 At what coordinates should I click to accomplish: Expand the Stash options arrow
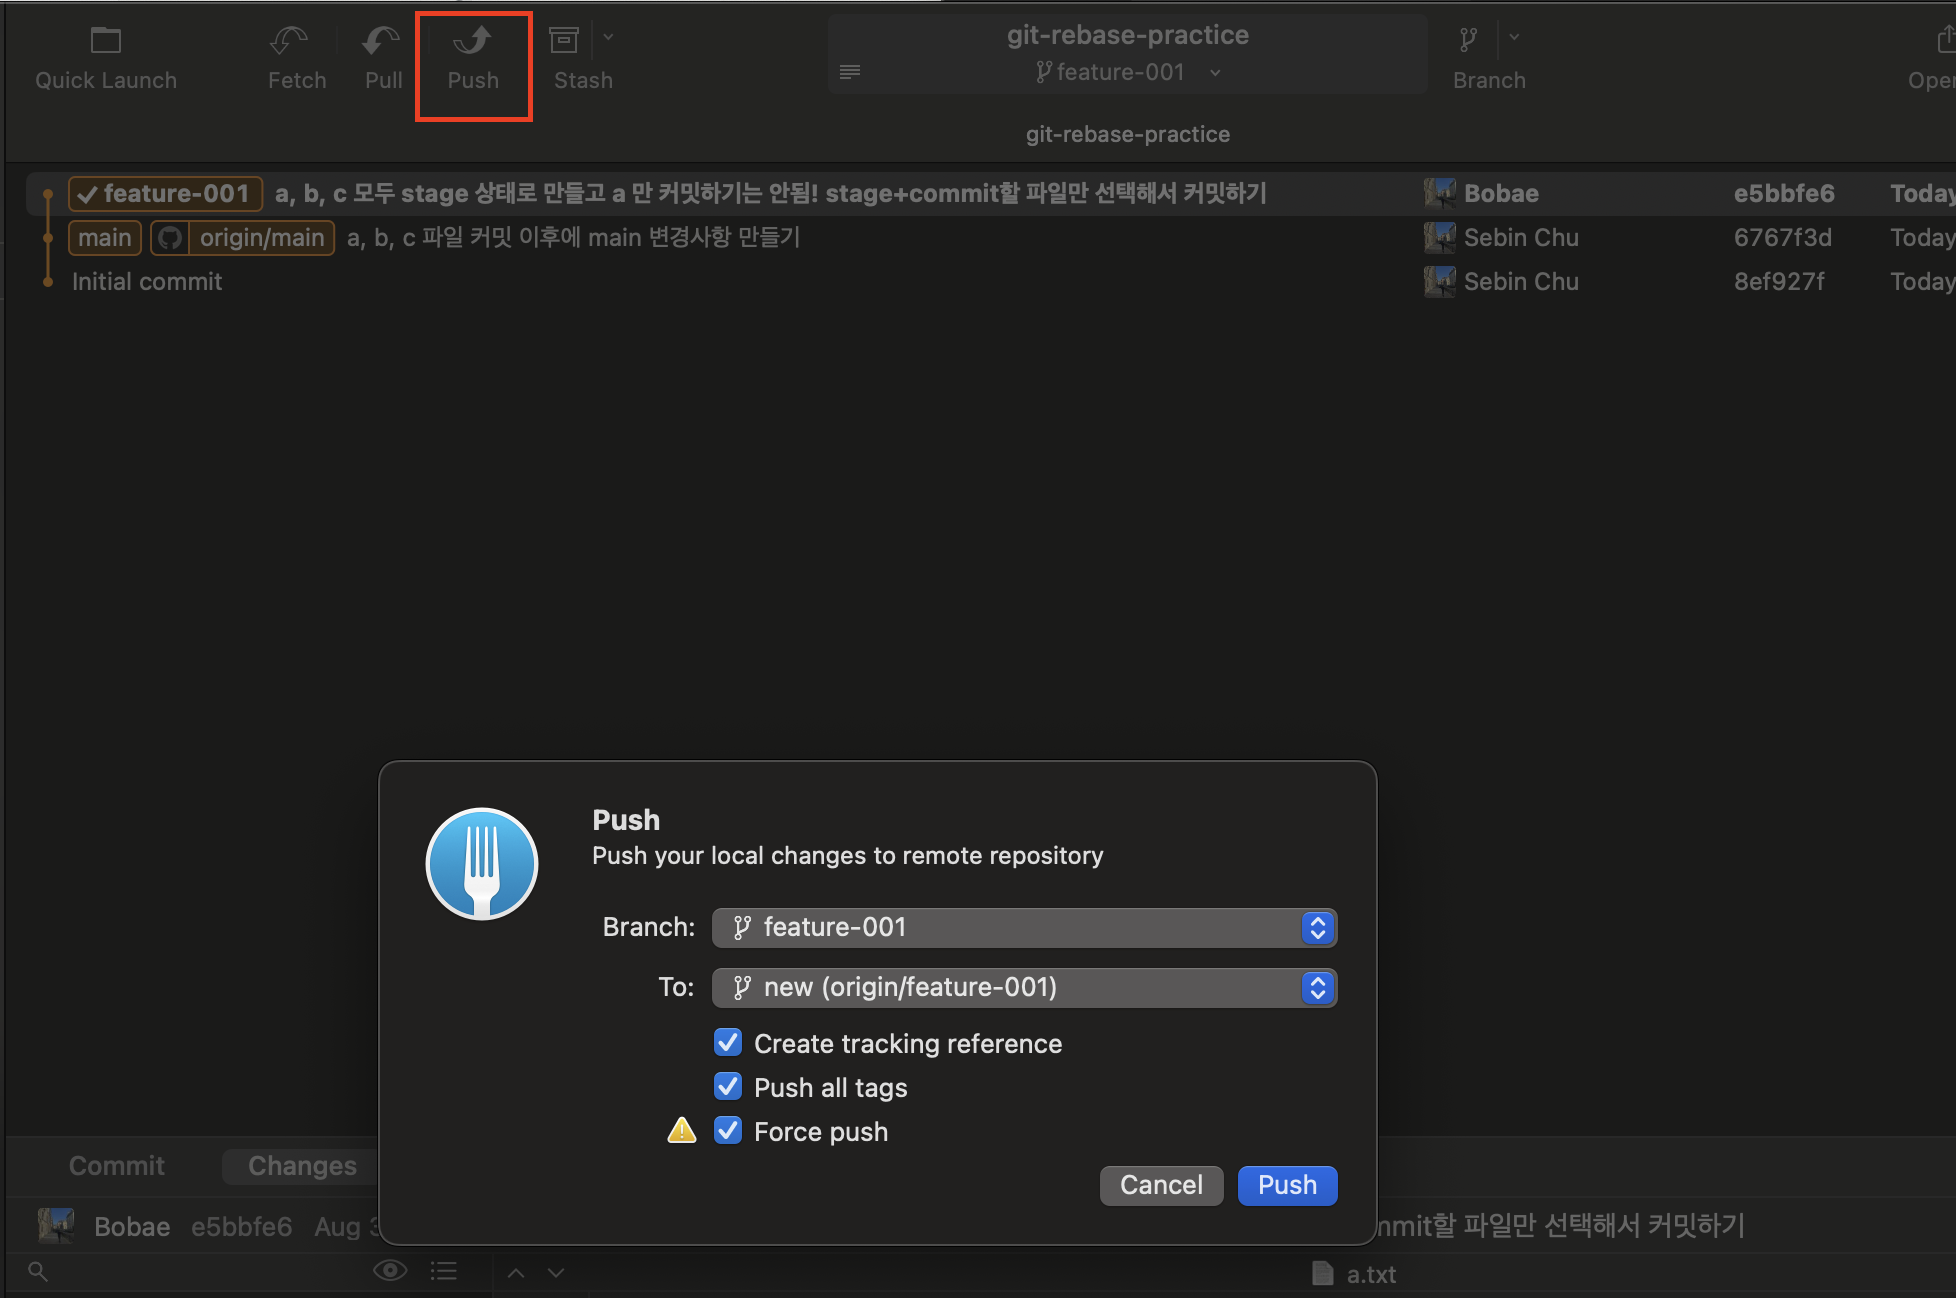(x=609, y=38)
